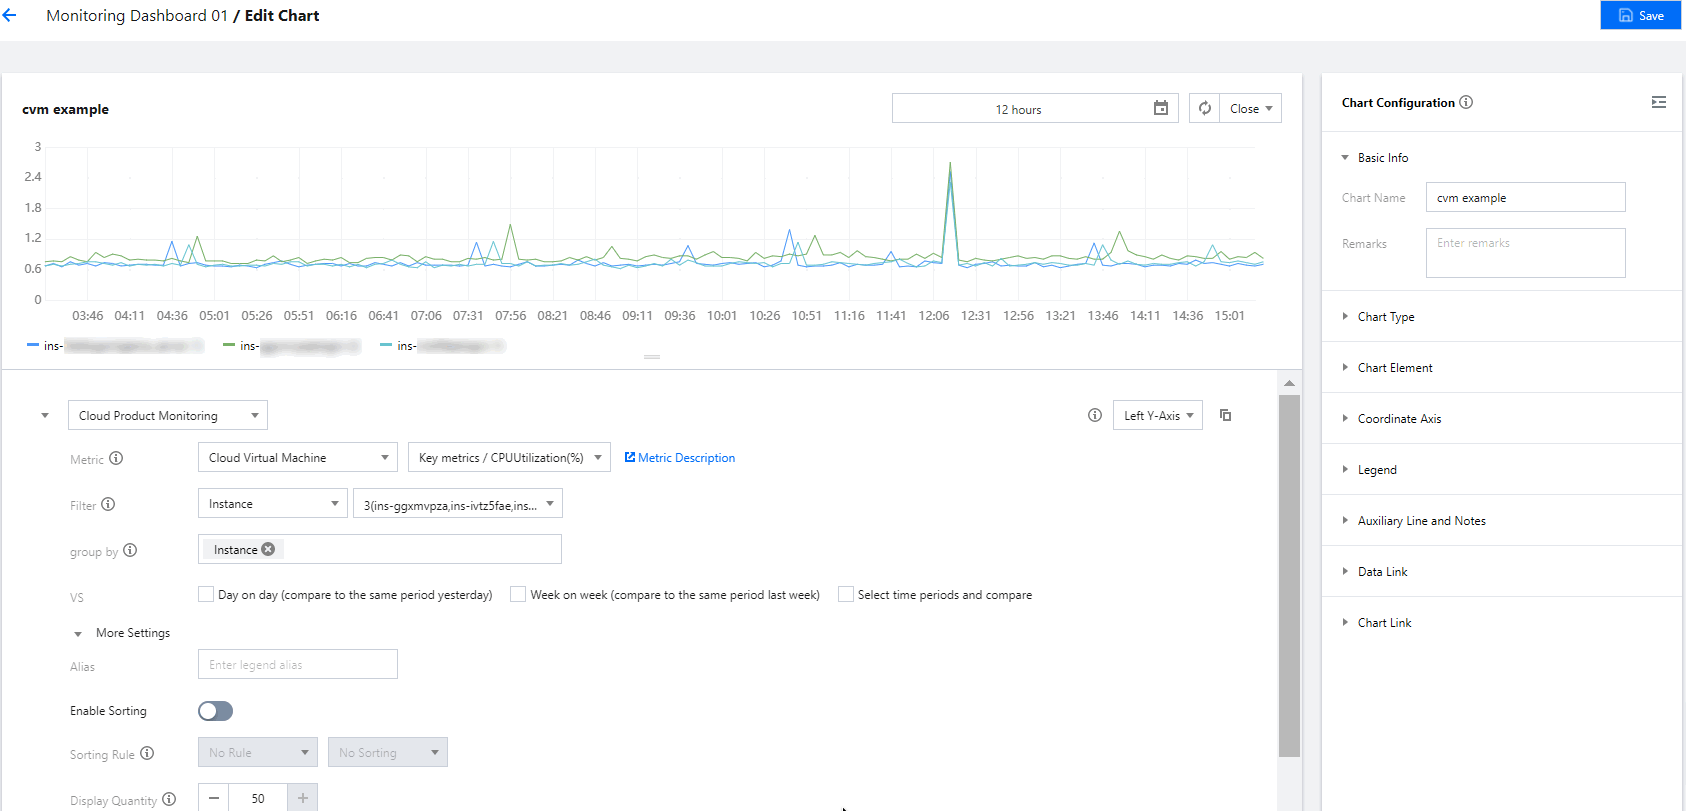
Task: Click info icon beside Left Y-Axis
Action: [1095, 415]
